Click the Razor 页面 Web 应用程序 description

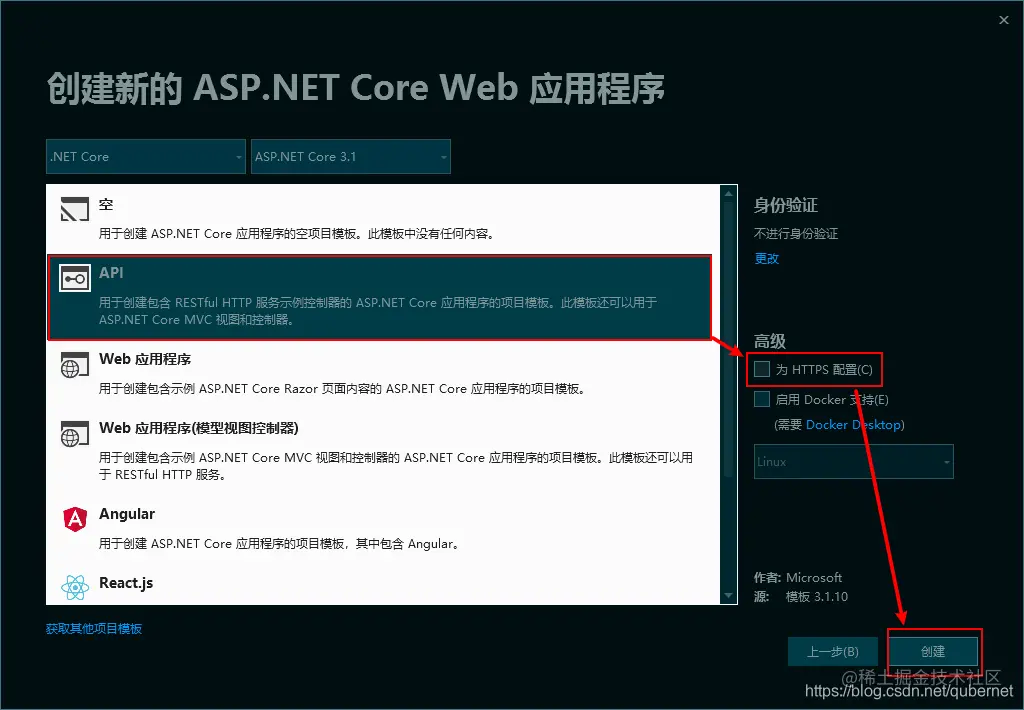[x=344, y=389]
